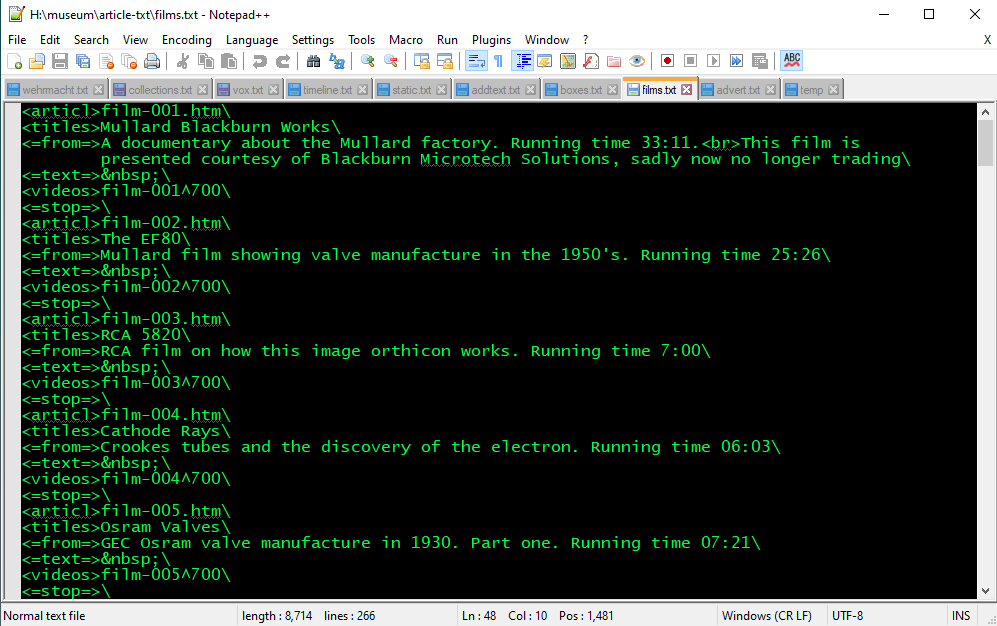This screenshot has width=997, height=626.
Task: Create a new document with the New icon
Action: pyautogui.click(x=14, y=61)
